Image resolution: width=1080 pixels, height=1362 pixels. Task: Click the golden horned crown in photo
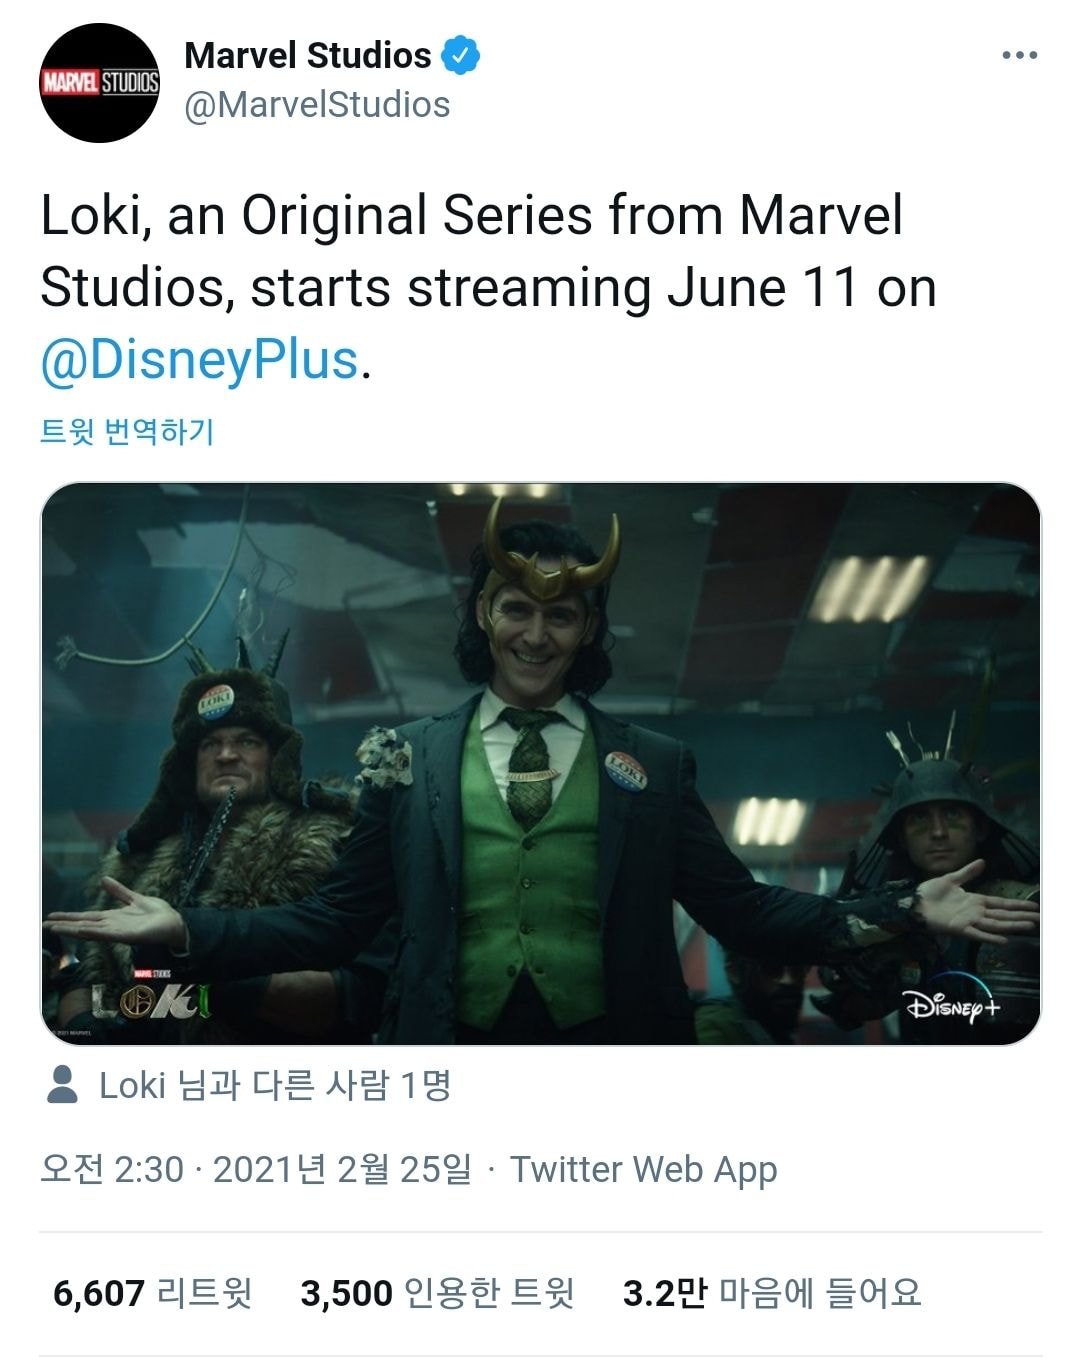[549, 560]
